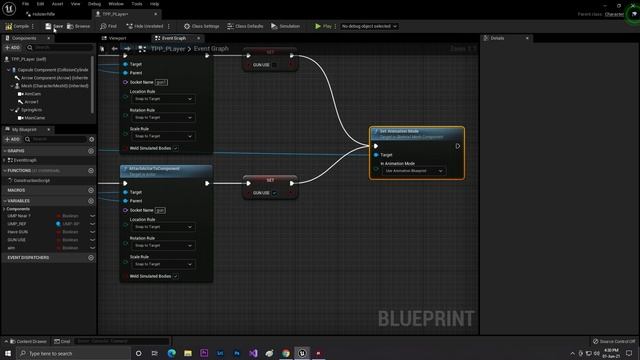Select the MainCame camera component
Screen dimensions: 640x360
tap(34, 118)
